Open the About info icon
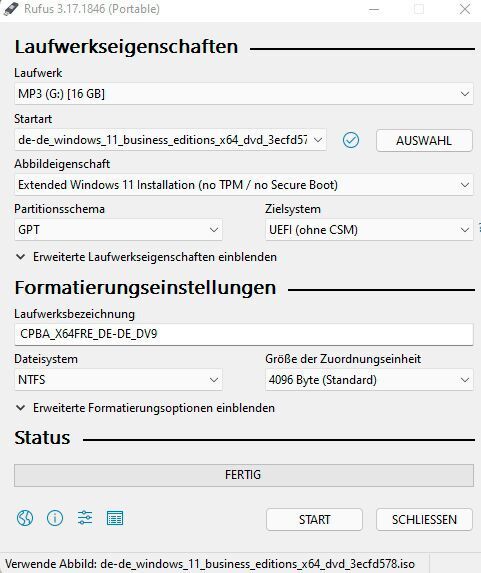481x573 pixels. click(55, 518)
